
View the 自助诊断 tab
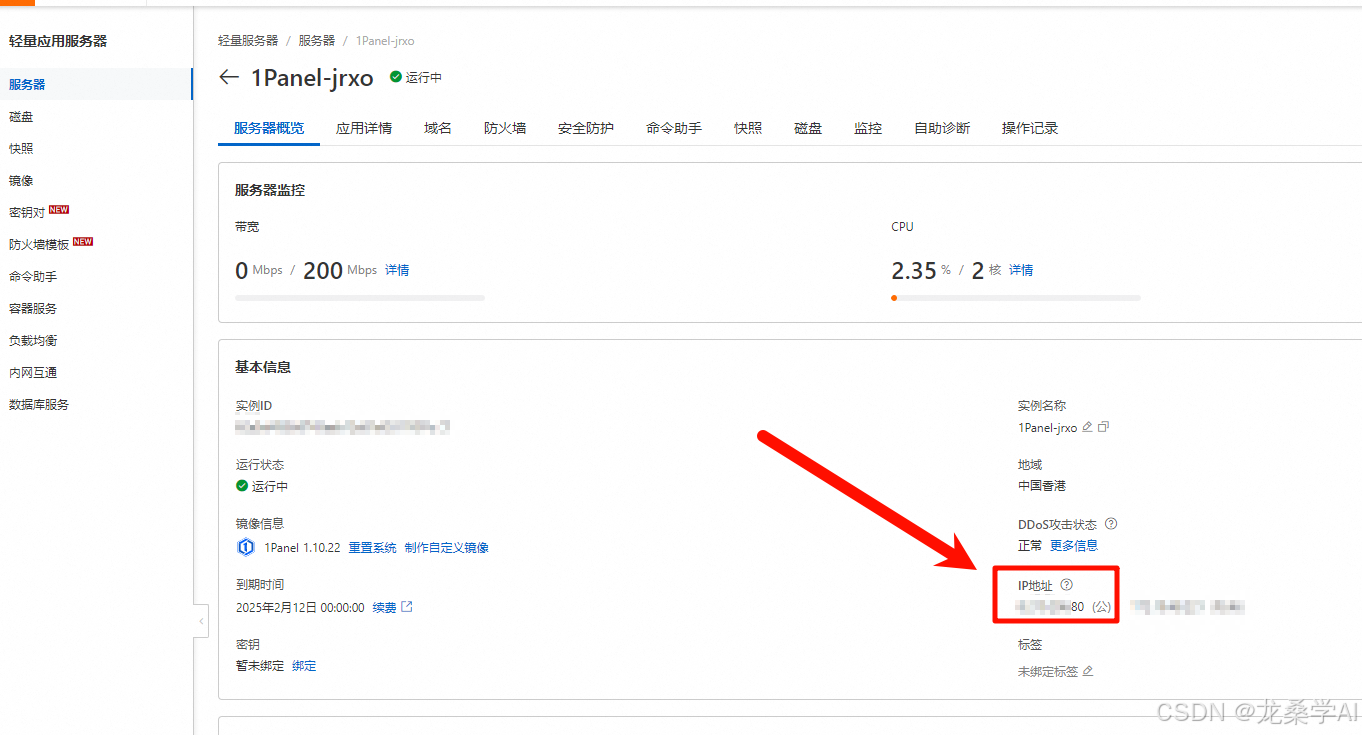[942, 128]
